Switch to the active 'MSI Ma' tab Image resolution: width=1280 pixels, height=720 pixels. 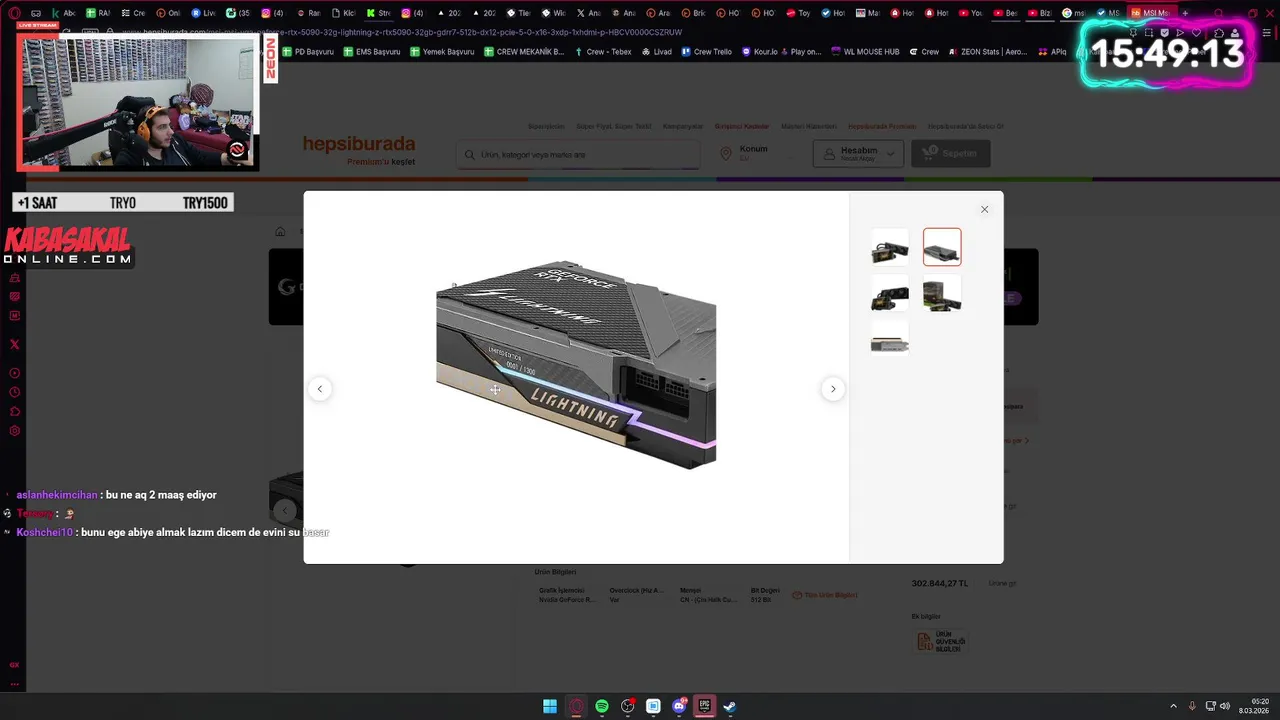(x=1150, y=13)
